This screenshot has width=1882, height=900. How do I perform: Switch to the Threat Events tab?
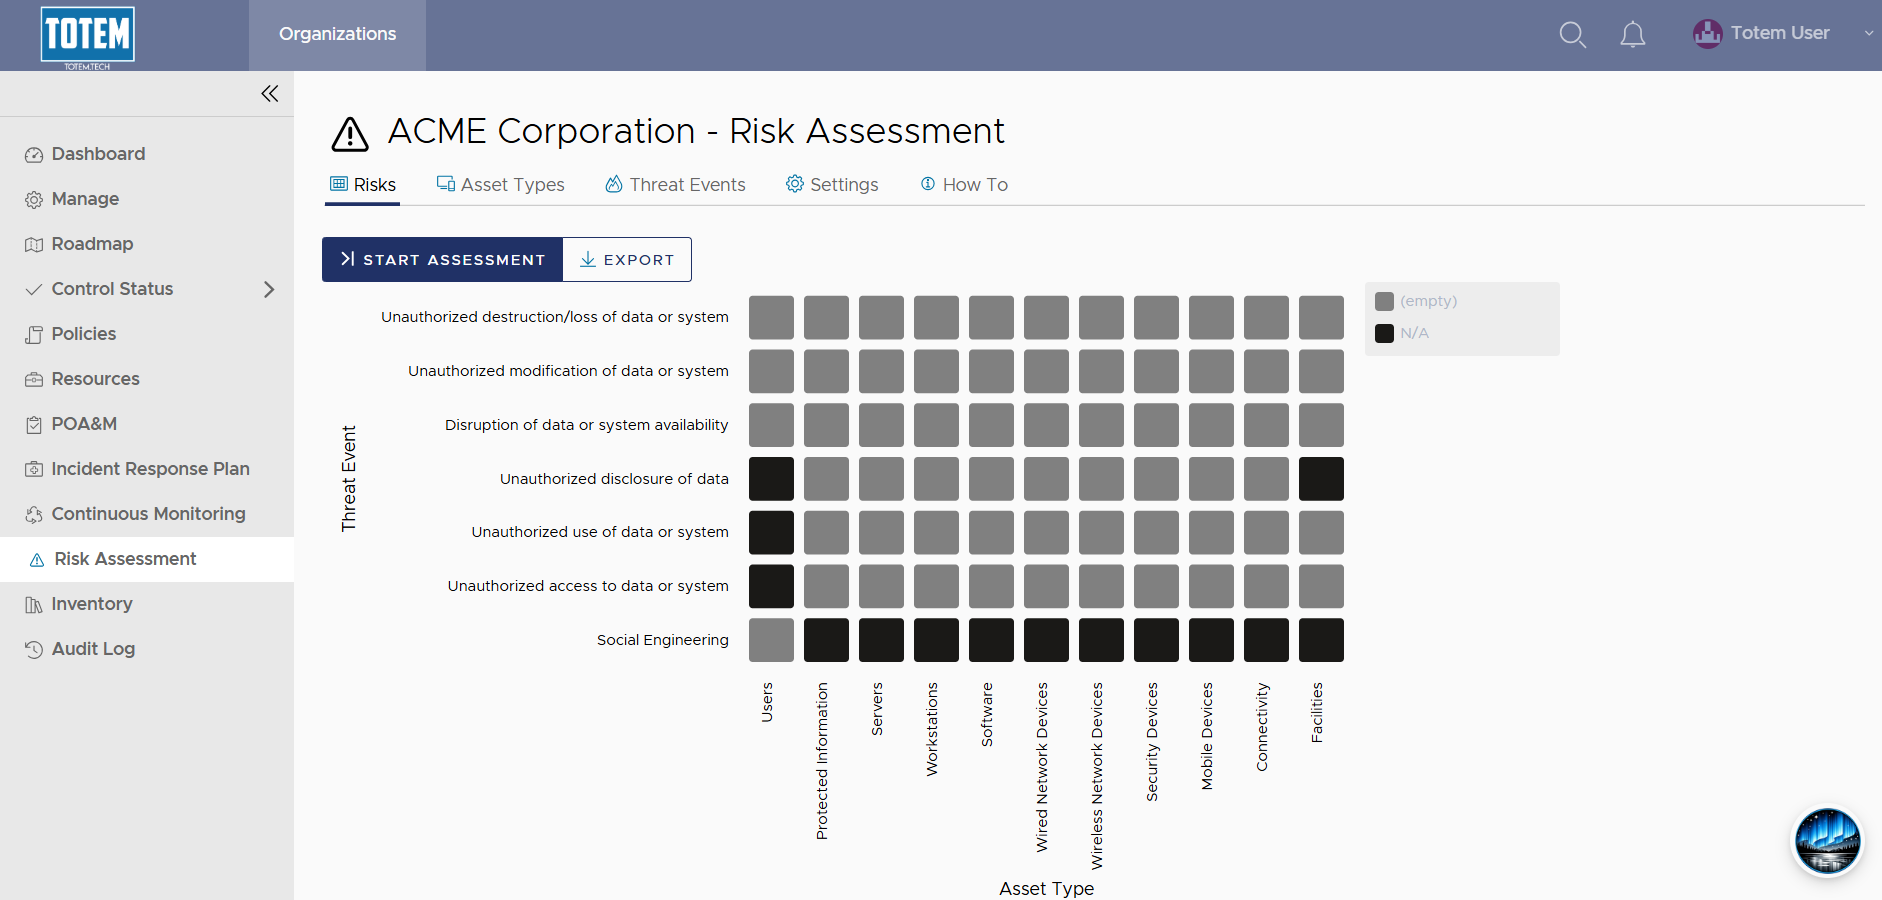pos(675,185)
